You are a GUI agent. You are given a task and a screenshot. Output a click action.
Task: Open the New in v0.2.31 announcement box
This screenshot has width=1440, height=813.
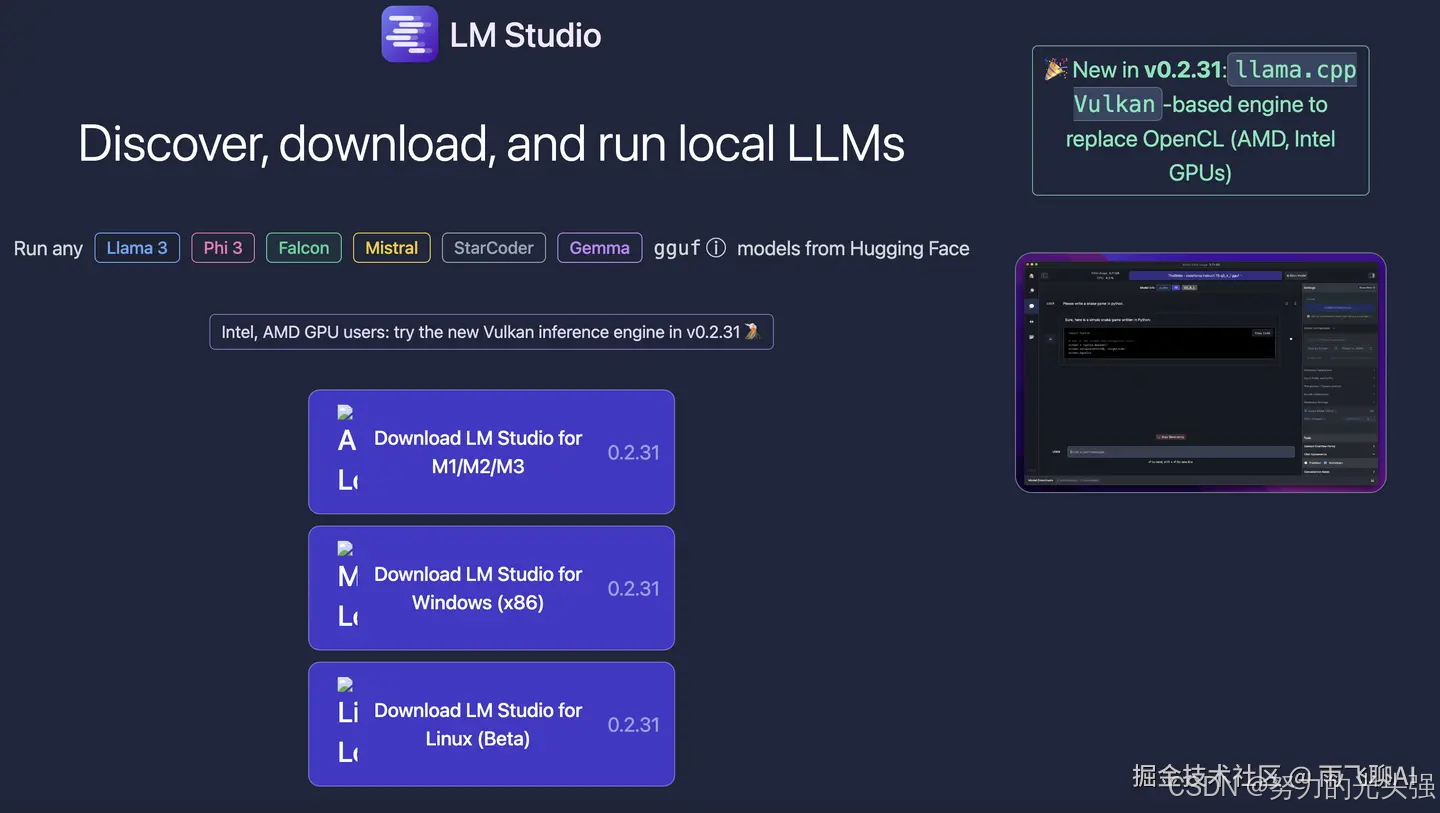(1200, 120)
